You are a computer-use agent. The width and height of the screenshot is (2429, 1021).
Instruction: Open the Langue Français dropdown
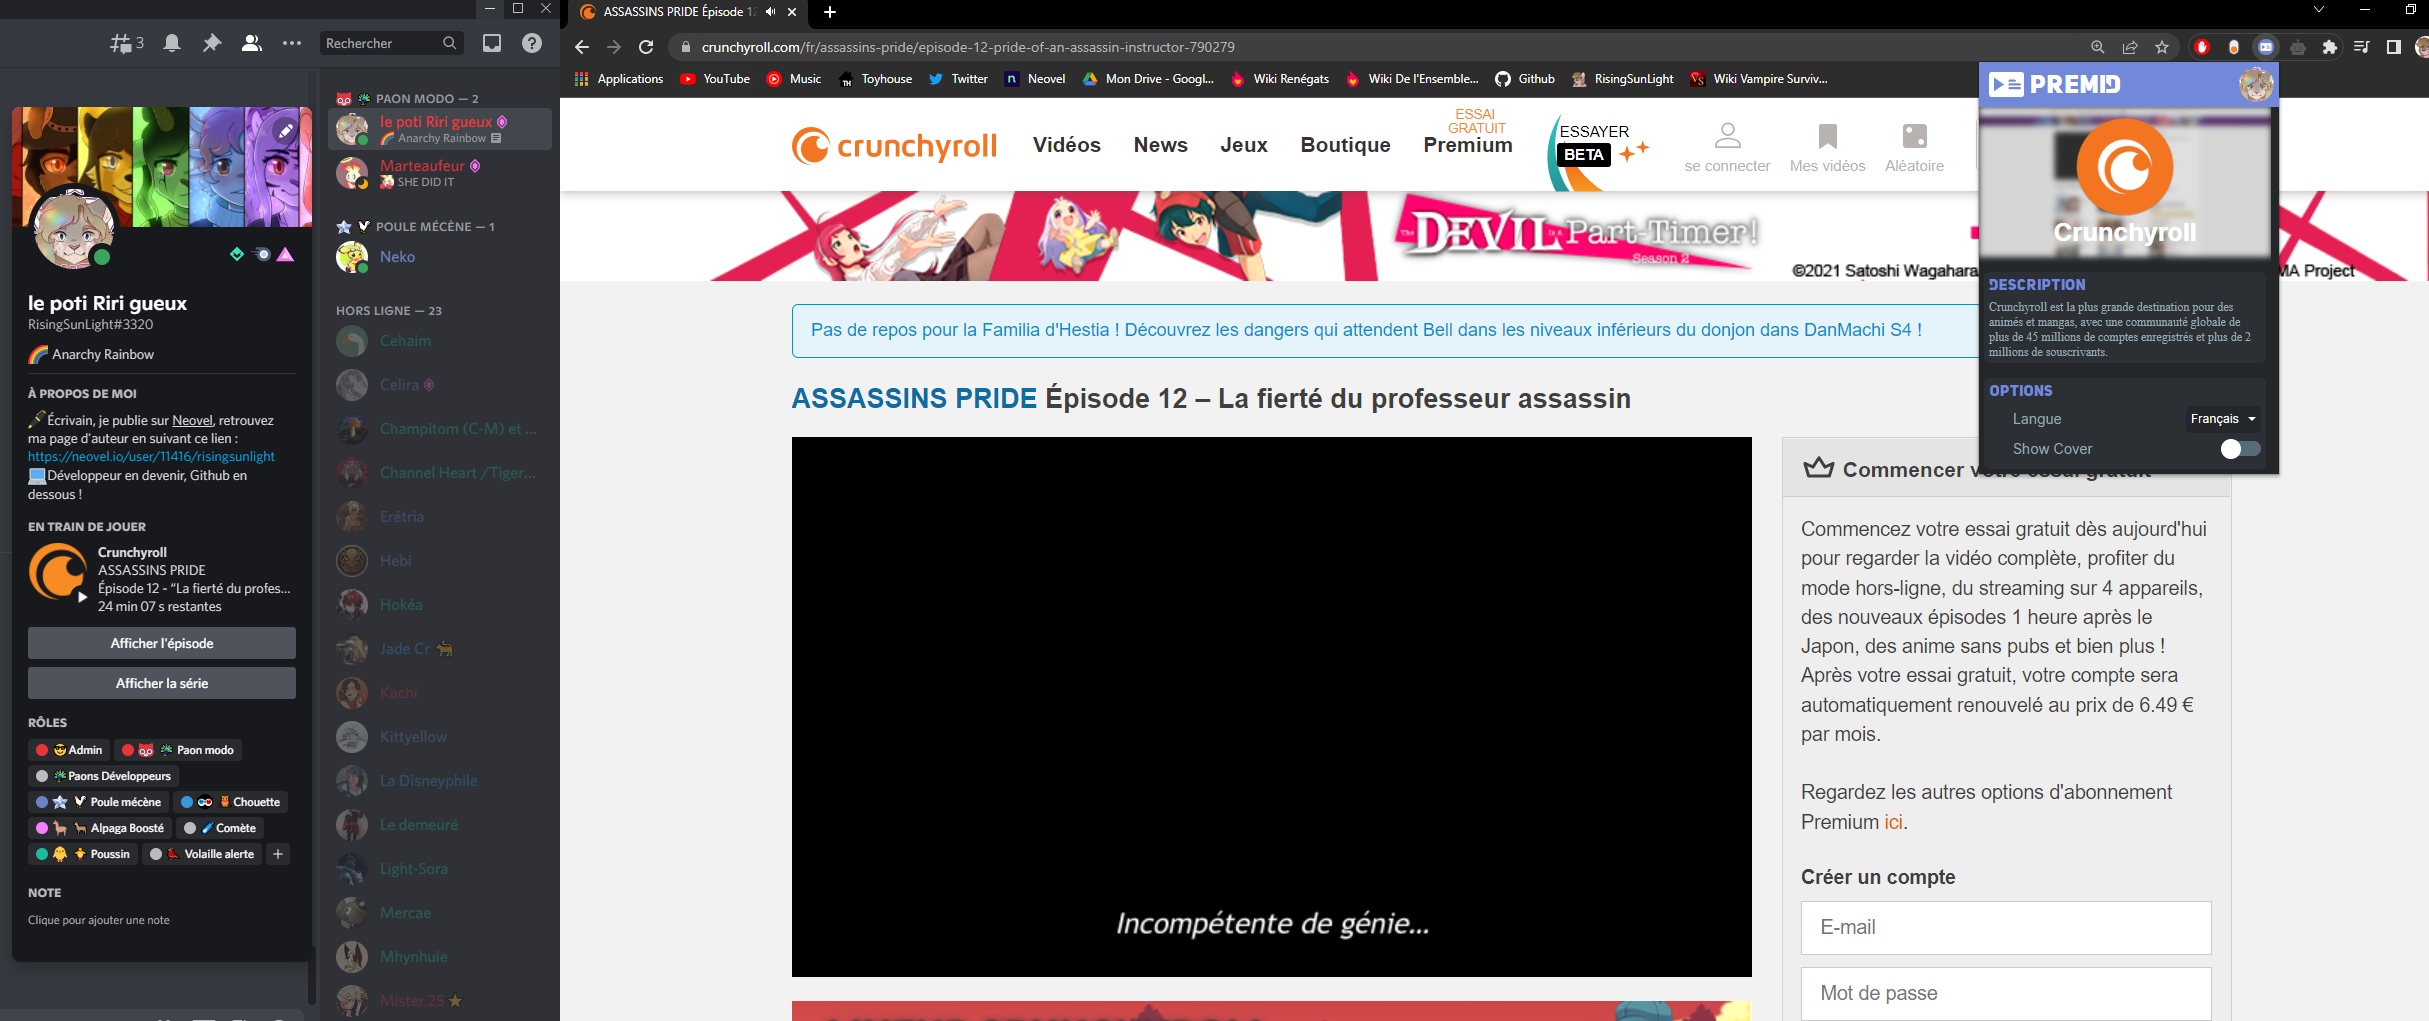[x=2221, y=418]
